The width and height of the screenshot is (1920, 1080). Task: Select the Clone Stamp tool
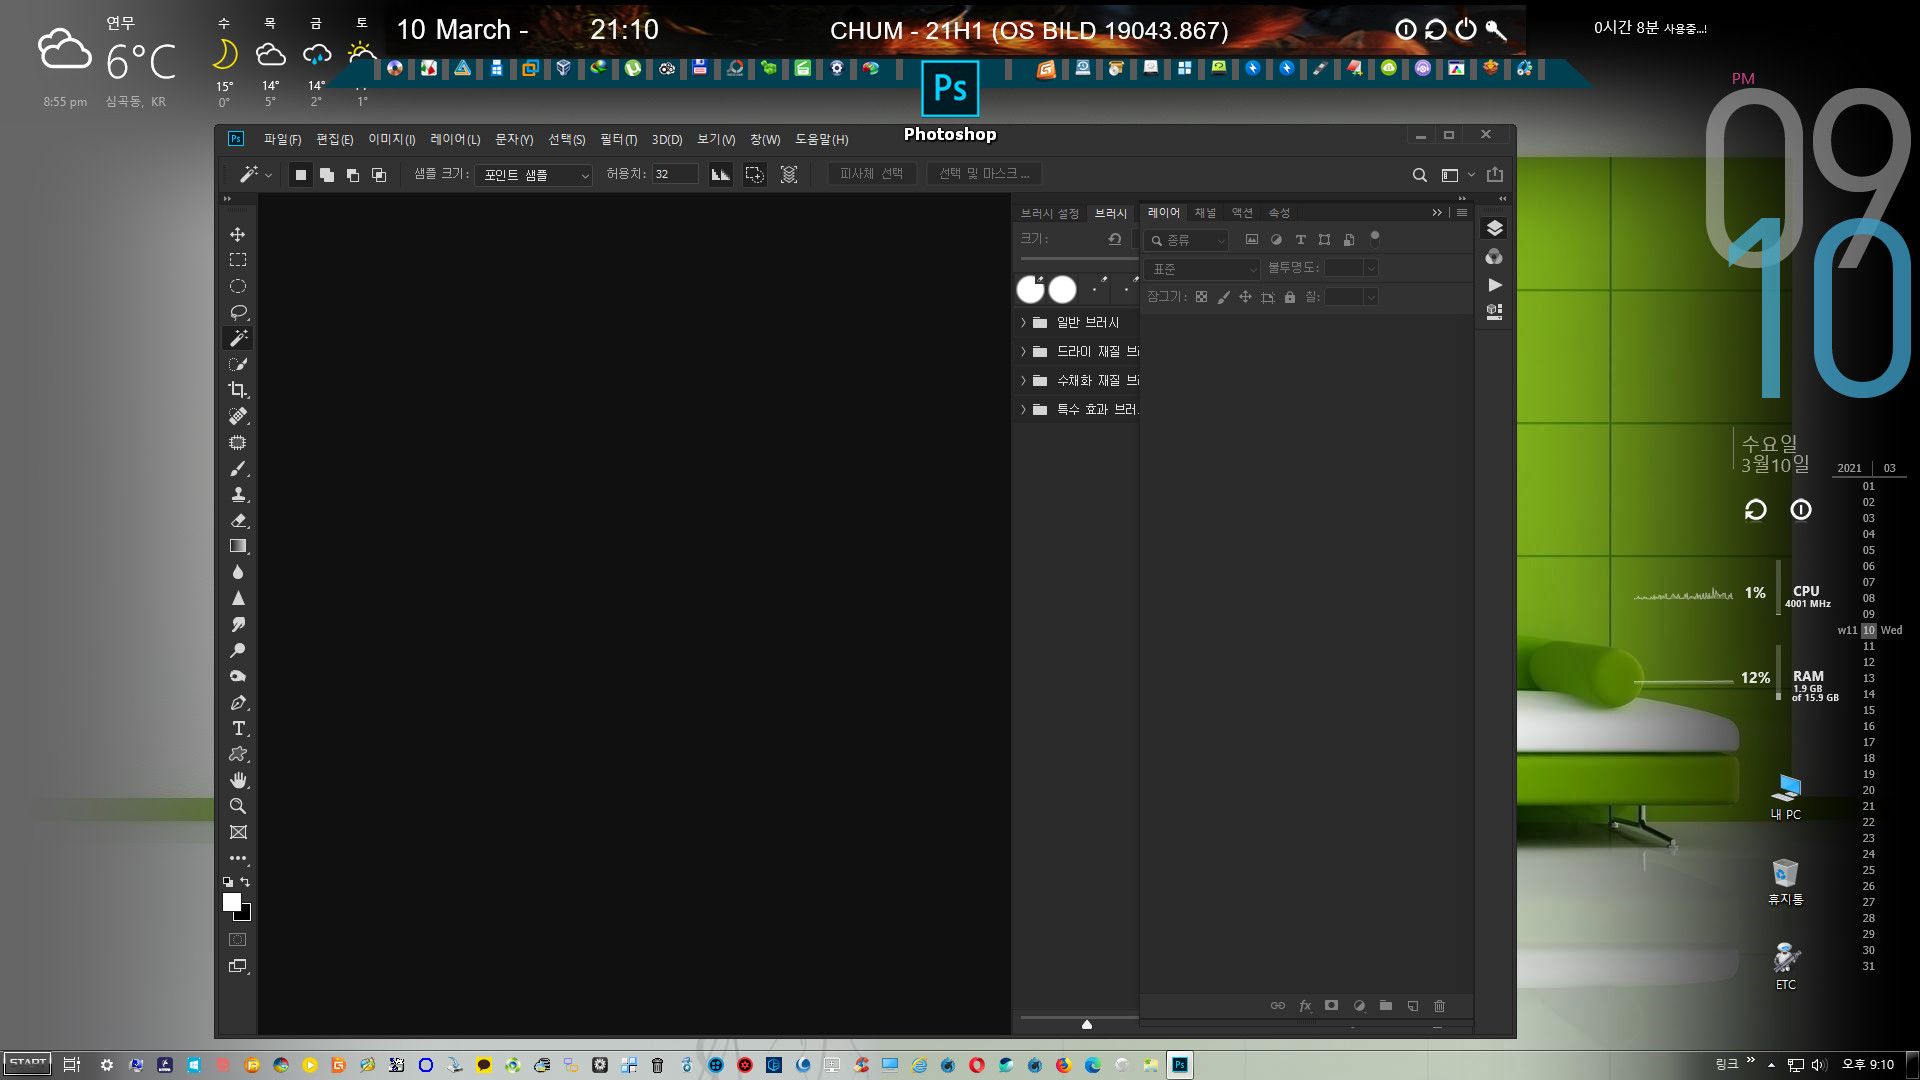click(x=238, y=494)
